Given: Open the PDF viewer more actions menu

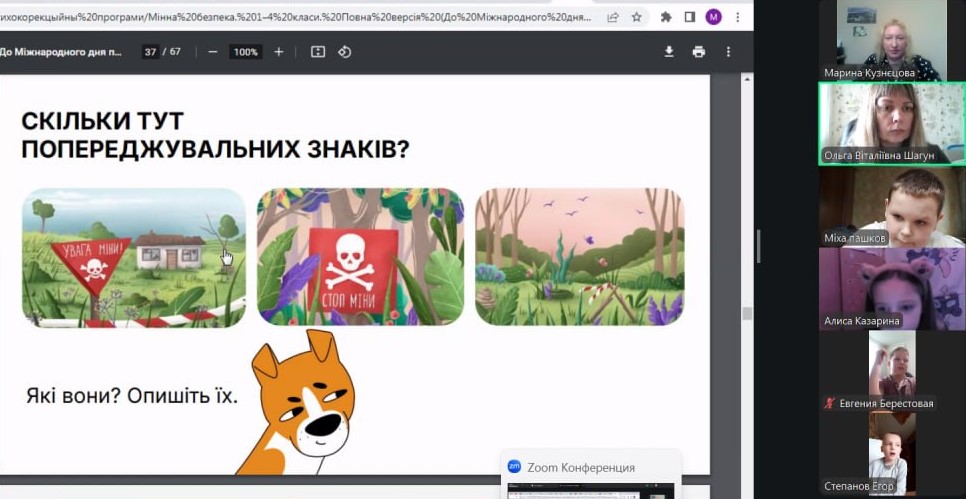Looking at the screenshot, I should (728, 52).
